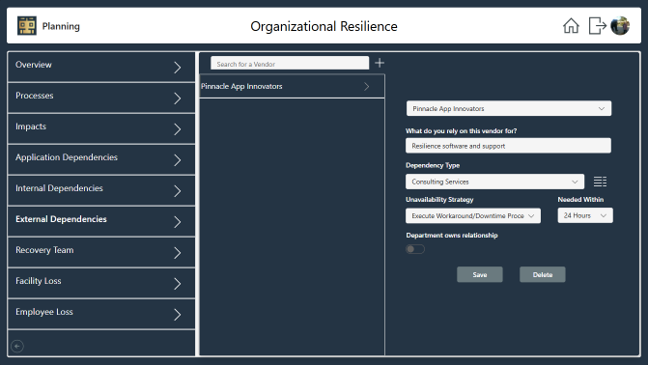Click the Overview chevron arrow

pos(177,67)
